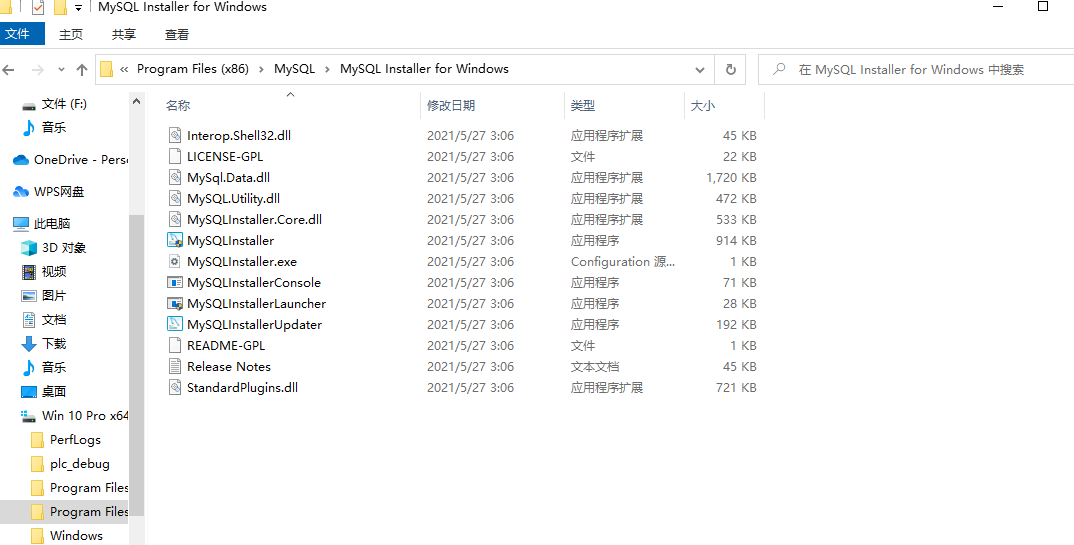The image size is (1074, 545).
Task: Open the quick access toolbar customize dropdown
Action: (x=79, y=8)
